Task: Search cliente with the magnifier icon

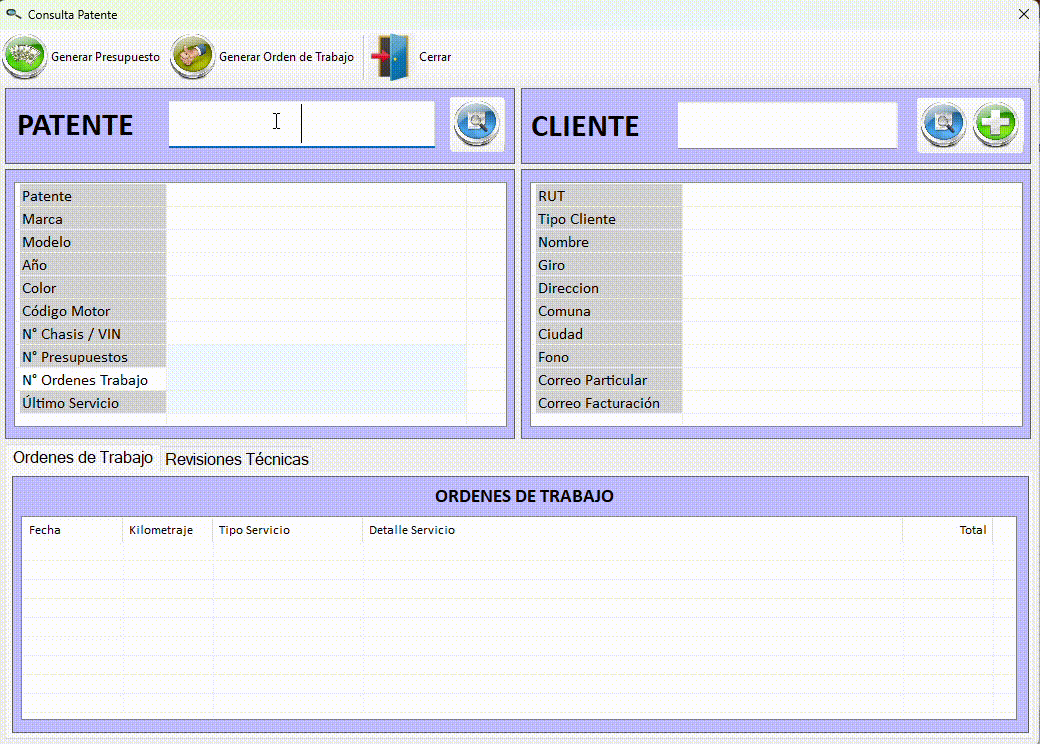Action: [942, 125]
